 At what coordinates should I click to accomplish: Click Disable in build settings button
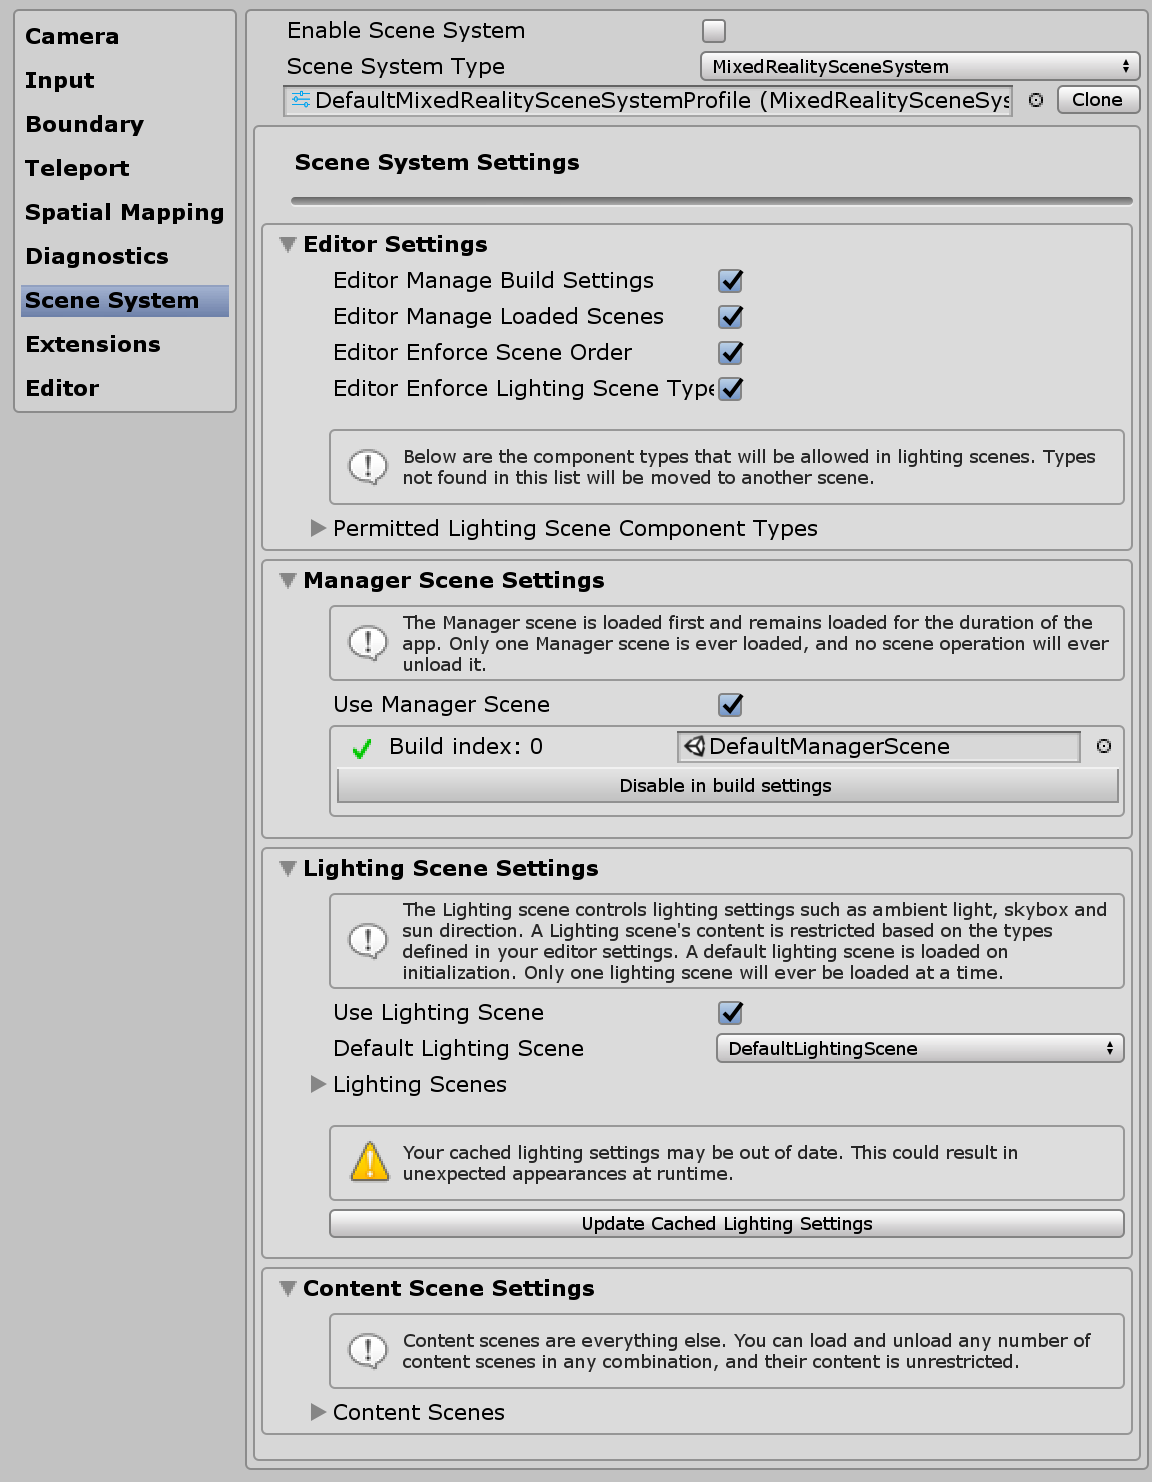point(727,786)
